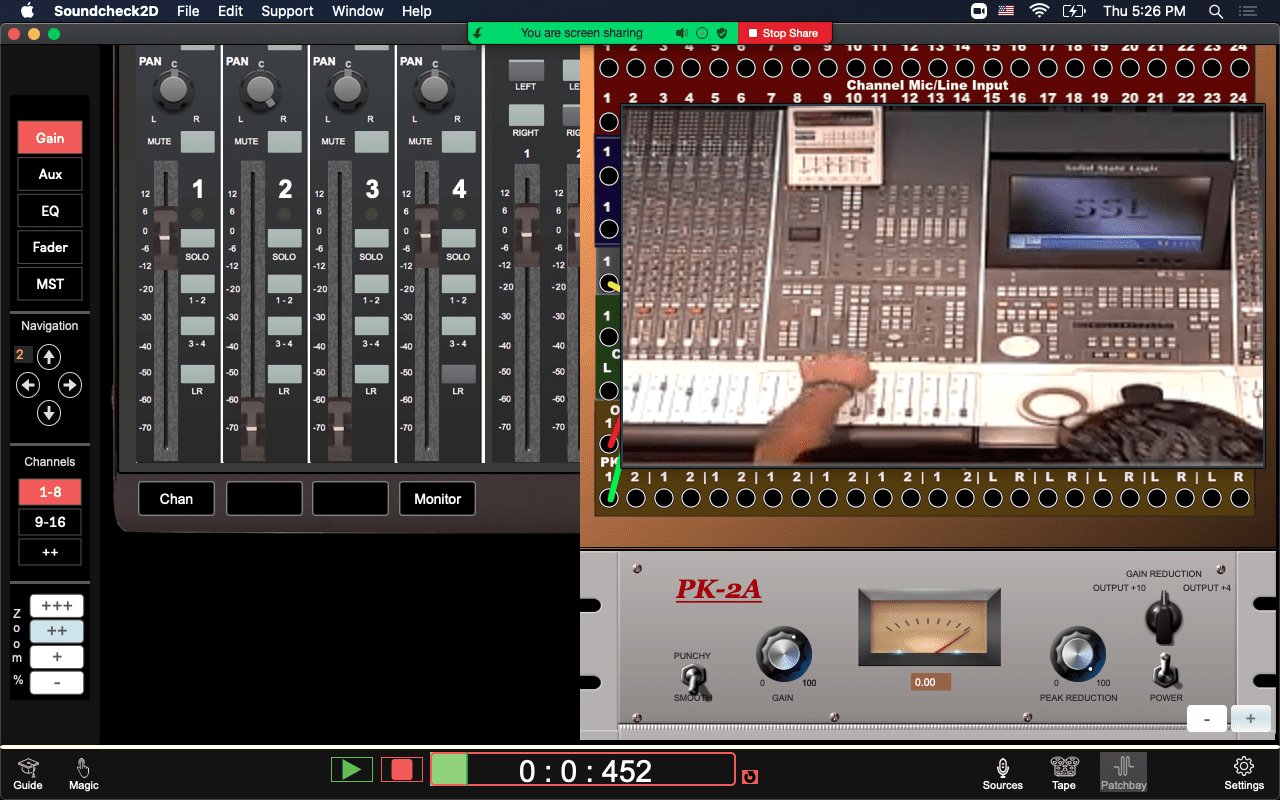Open the Settings panel
The height and width of the screenshot is (800, 1280).
pyautogui.click(x=1244, y=771)
